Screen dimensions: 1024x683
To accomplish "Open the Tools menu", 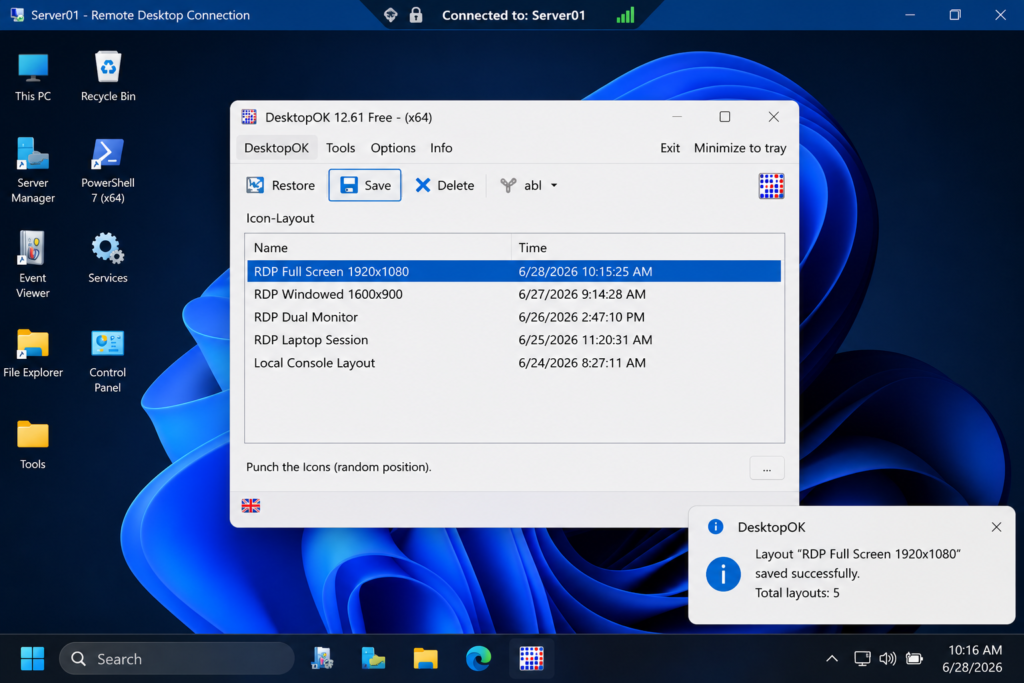I will [x=340, y=148].
